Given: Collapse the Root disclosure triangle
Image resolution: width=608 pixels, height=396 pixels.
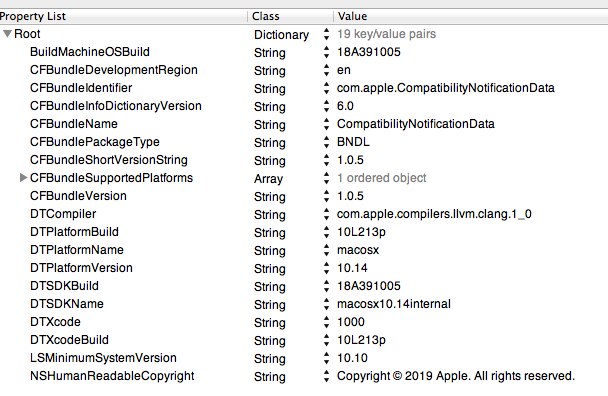Looking at the screenshot, I should (x=7, y=34).
